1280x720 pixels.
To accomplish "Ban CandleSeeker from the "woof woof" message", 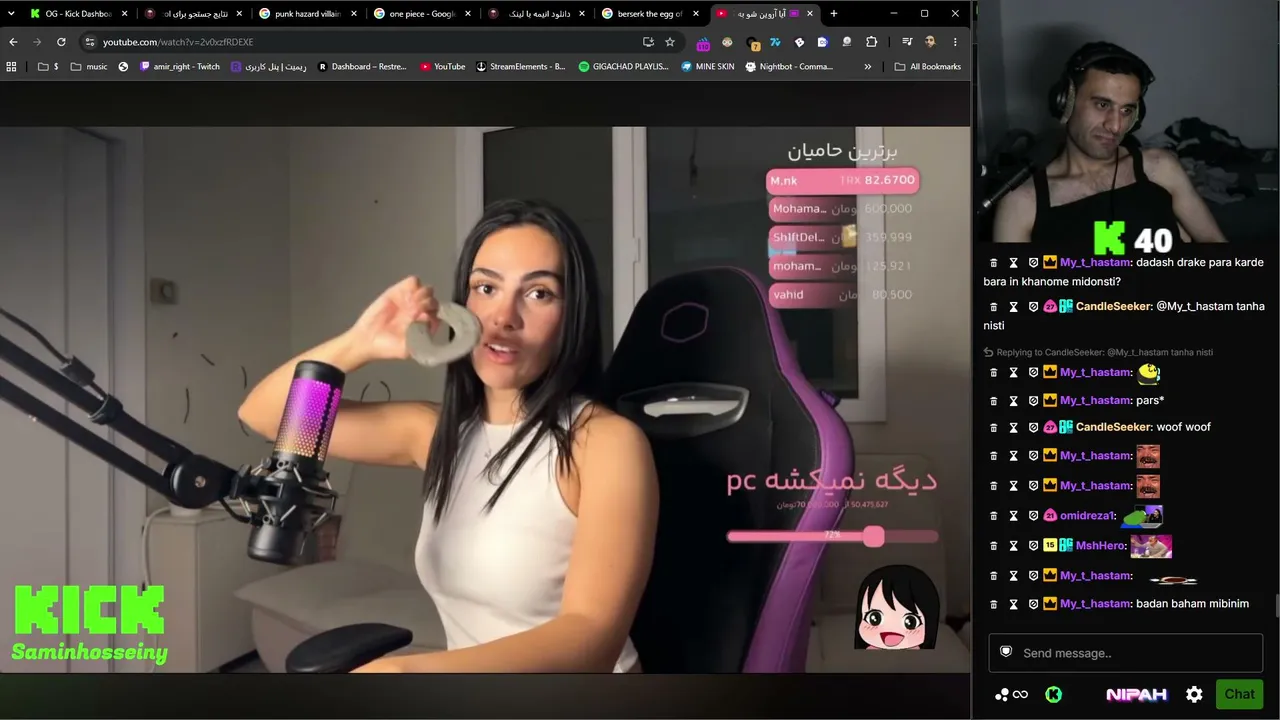I will click(x=1033, y=428).
